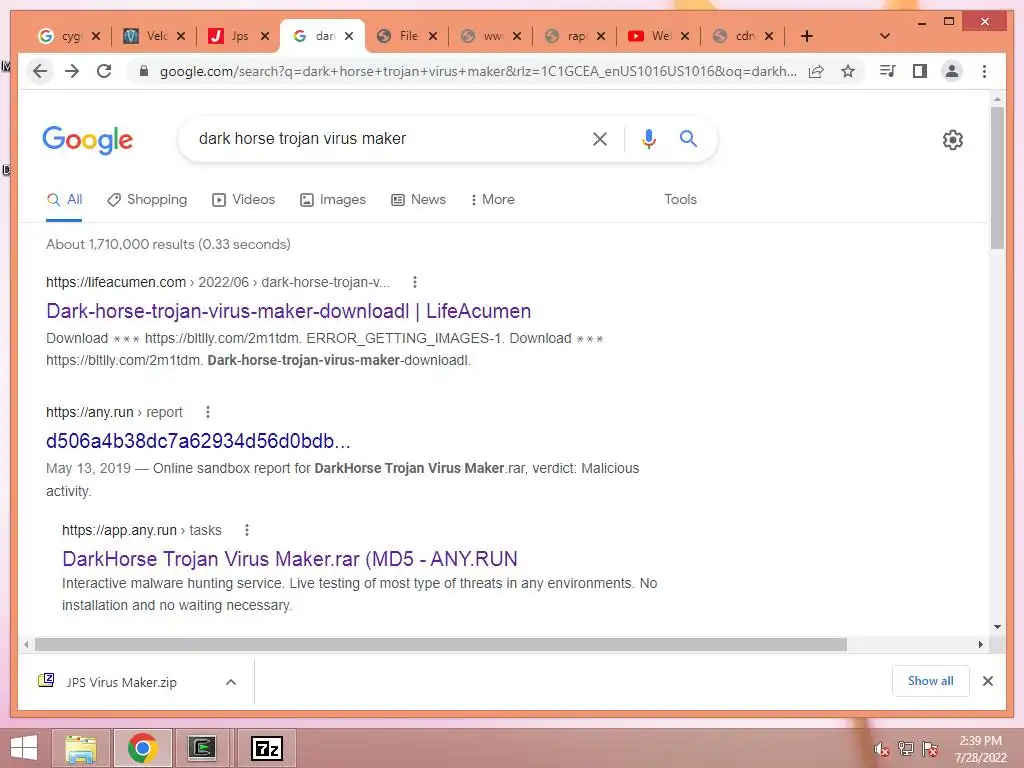
Task: Open search Tools button
Action: pyautogui.click(x=680, y=199)
